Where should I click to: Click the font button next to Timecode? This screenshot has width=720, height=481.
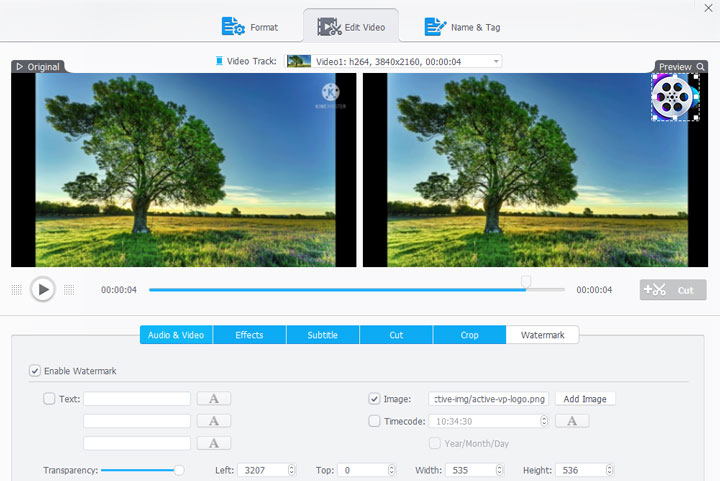tap(571, 421)
